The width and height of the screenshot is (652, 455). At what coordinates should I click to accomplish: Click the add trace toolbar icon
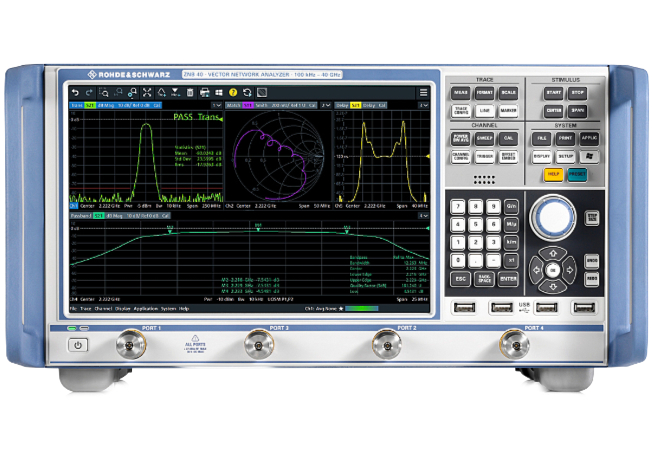click(161, 92)
